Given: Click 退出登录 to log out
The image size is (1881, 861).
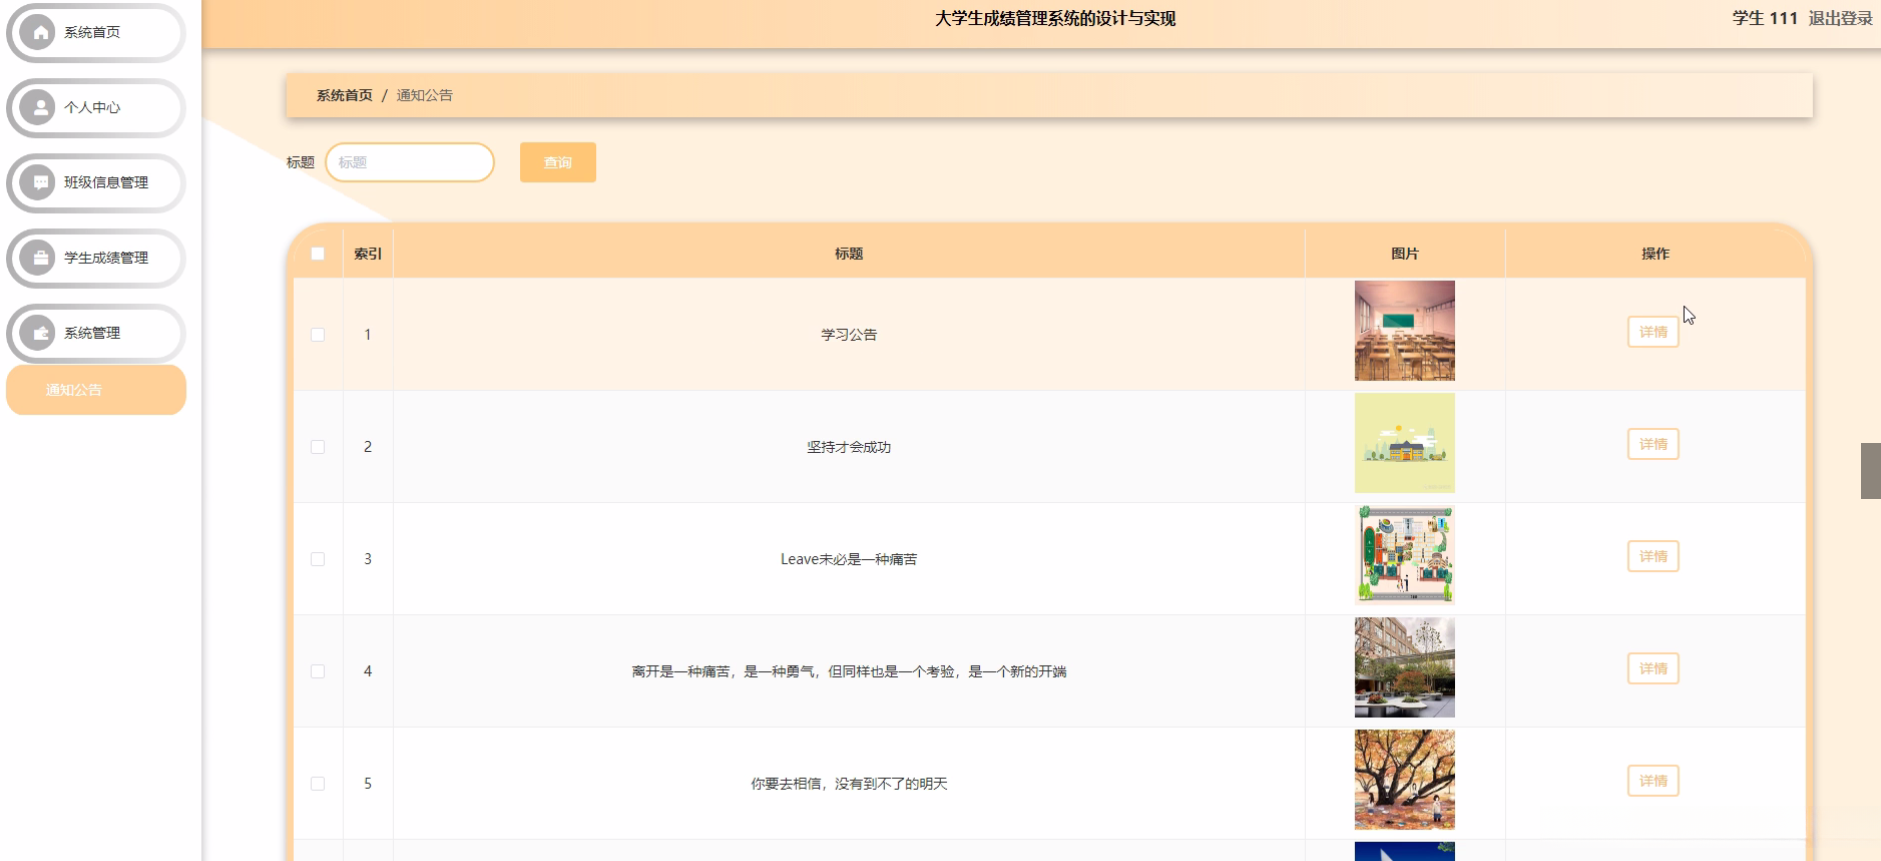Looking at the screenshot, I should tap(1840, 18).
